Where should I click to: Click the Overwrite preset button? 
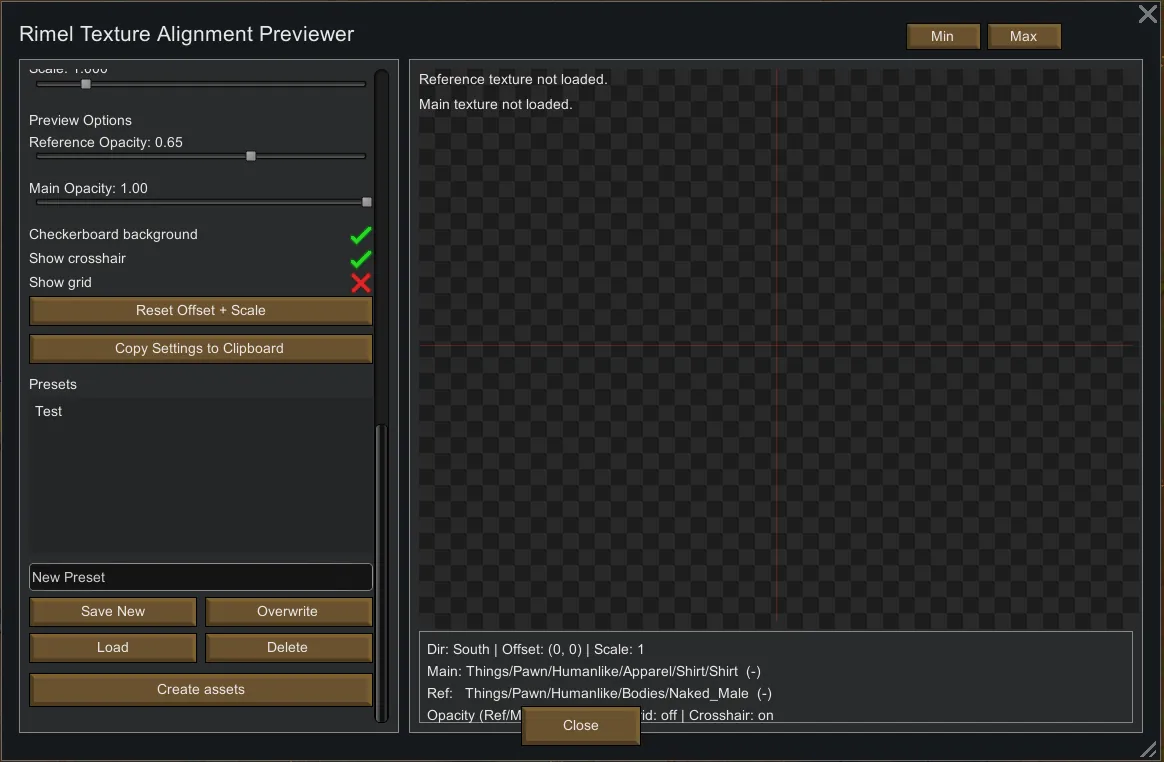coord(288,612)
